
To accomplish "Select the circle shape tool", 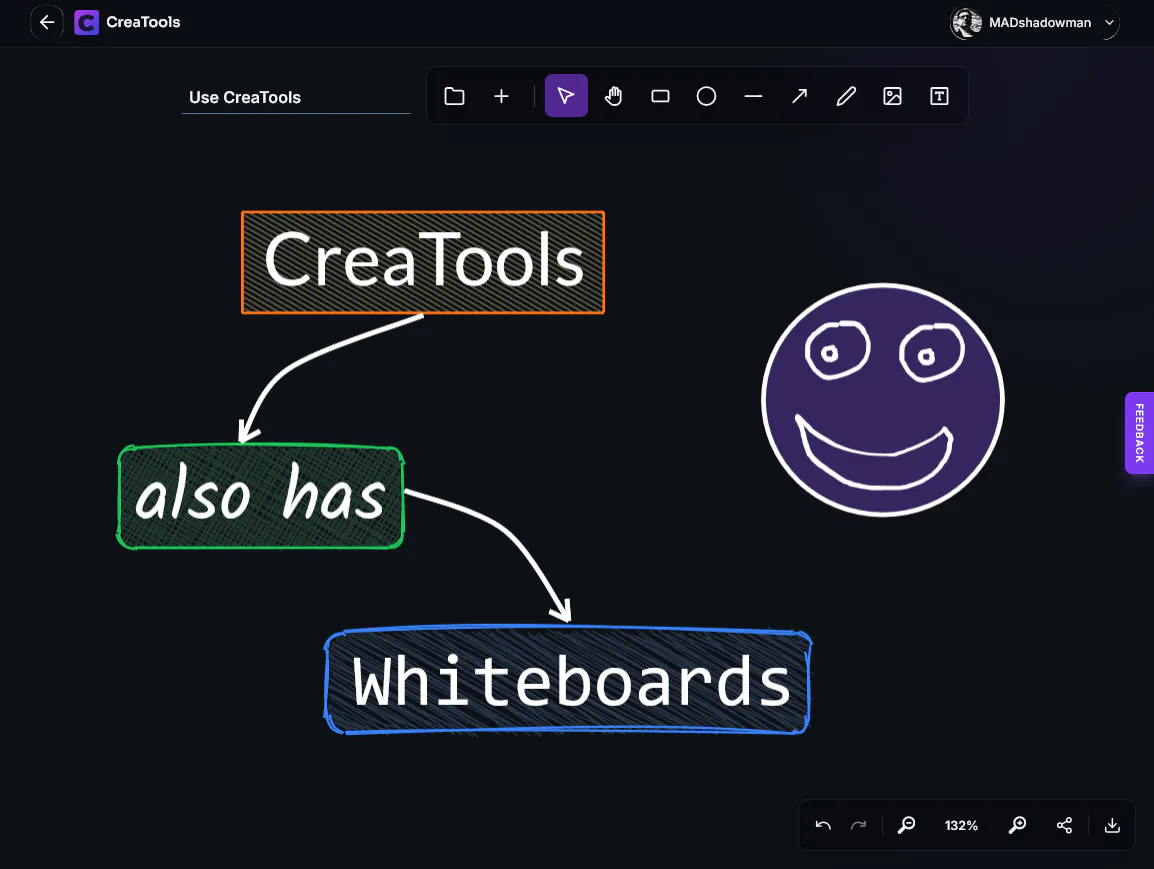I will (707, 96).
